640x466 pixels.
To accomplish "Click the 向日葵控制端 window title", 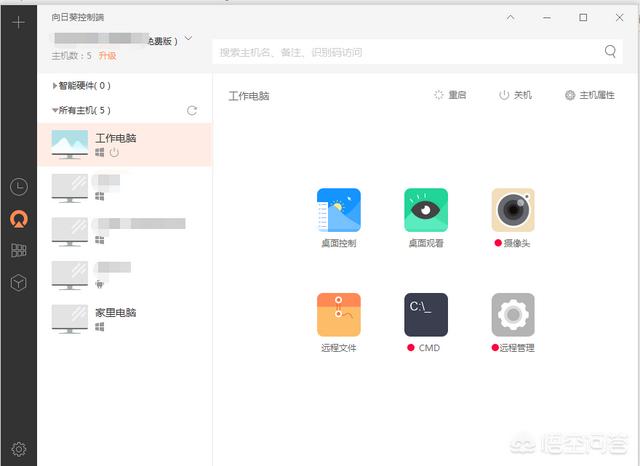I will pyautogui.click(x=78, y=17).
